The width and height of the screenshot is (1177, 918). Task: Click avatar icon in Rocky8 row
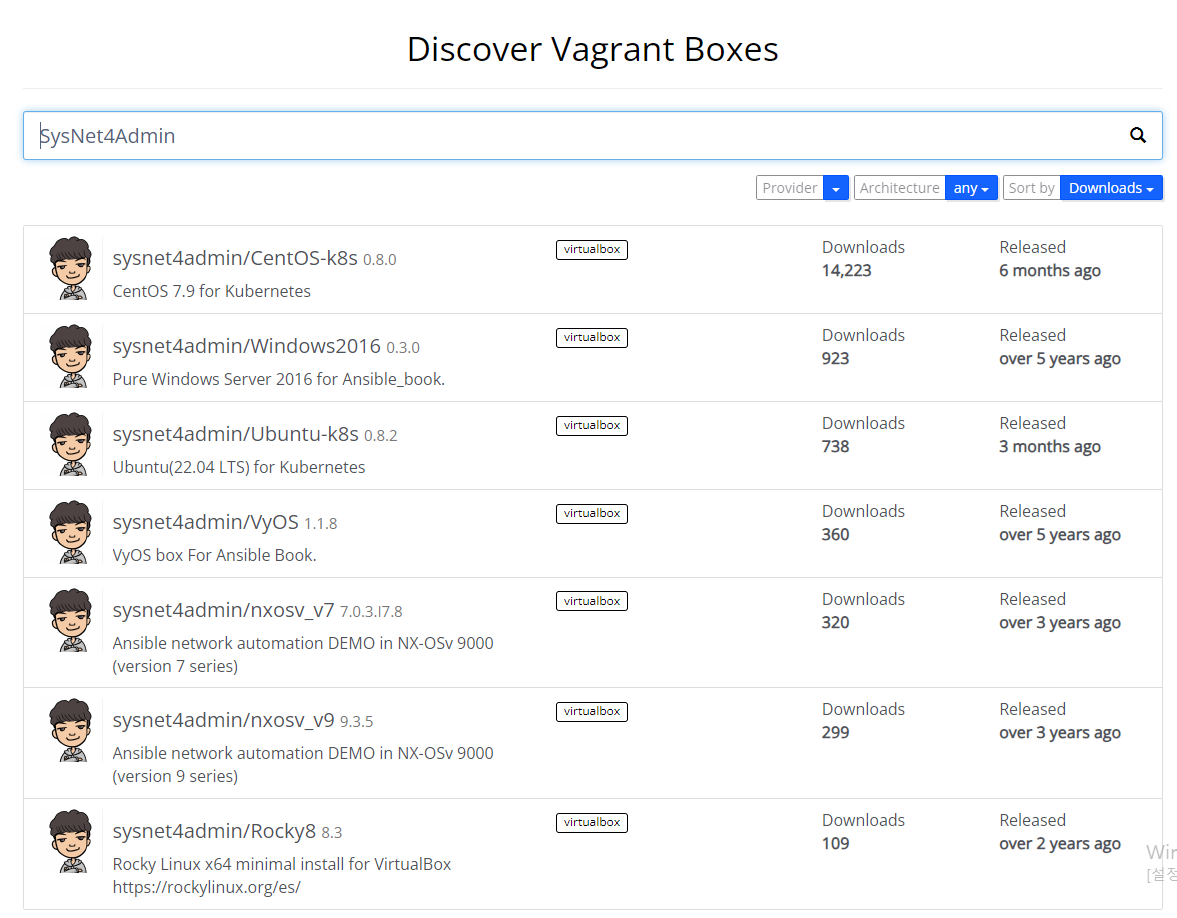point(71,841)
